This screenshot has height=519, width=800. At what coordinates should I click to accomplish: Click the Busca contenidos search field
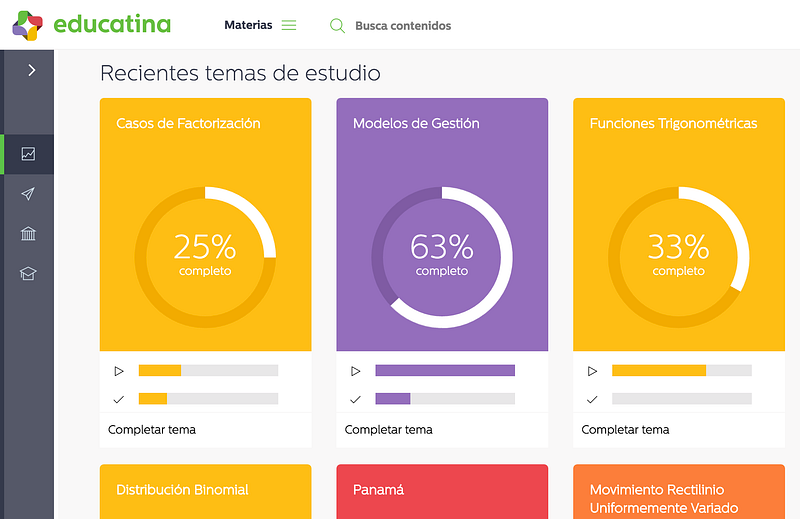coord(403,26)
